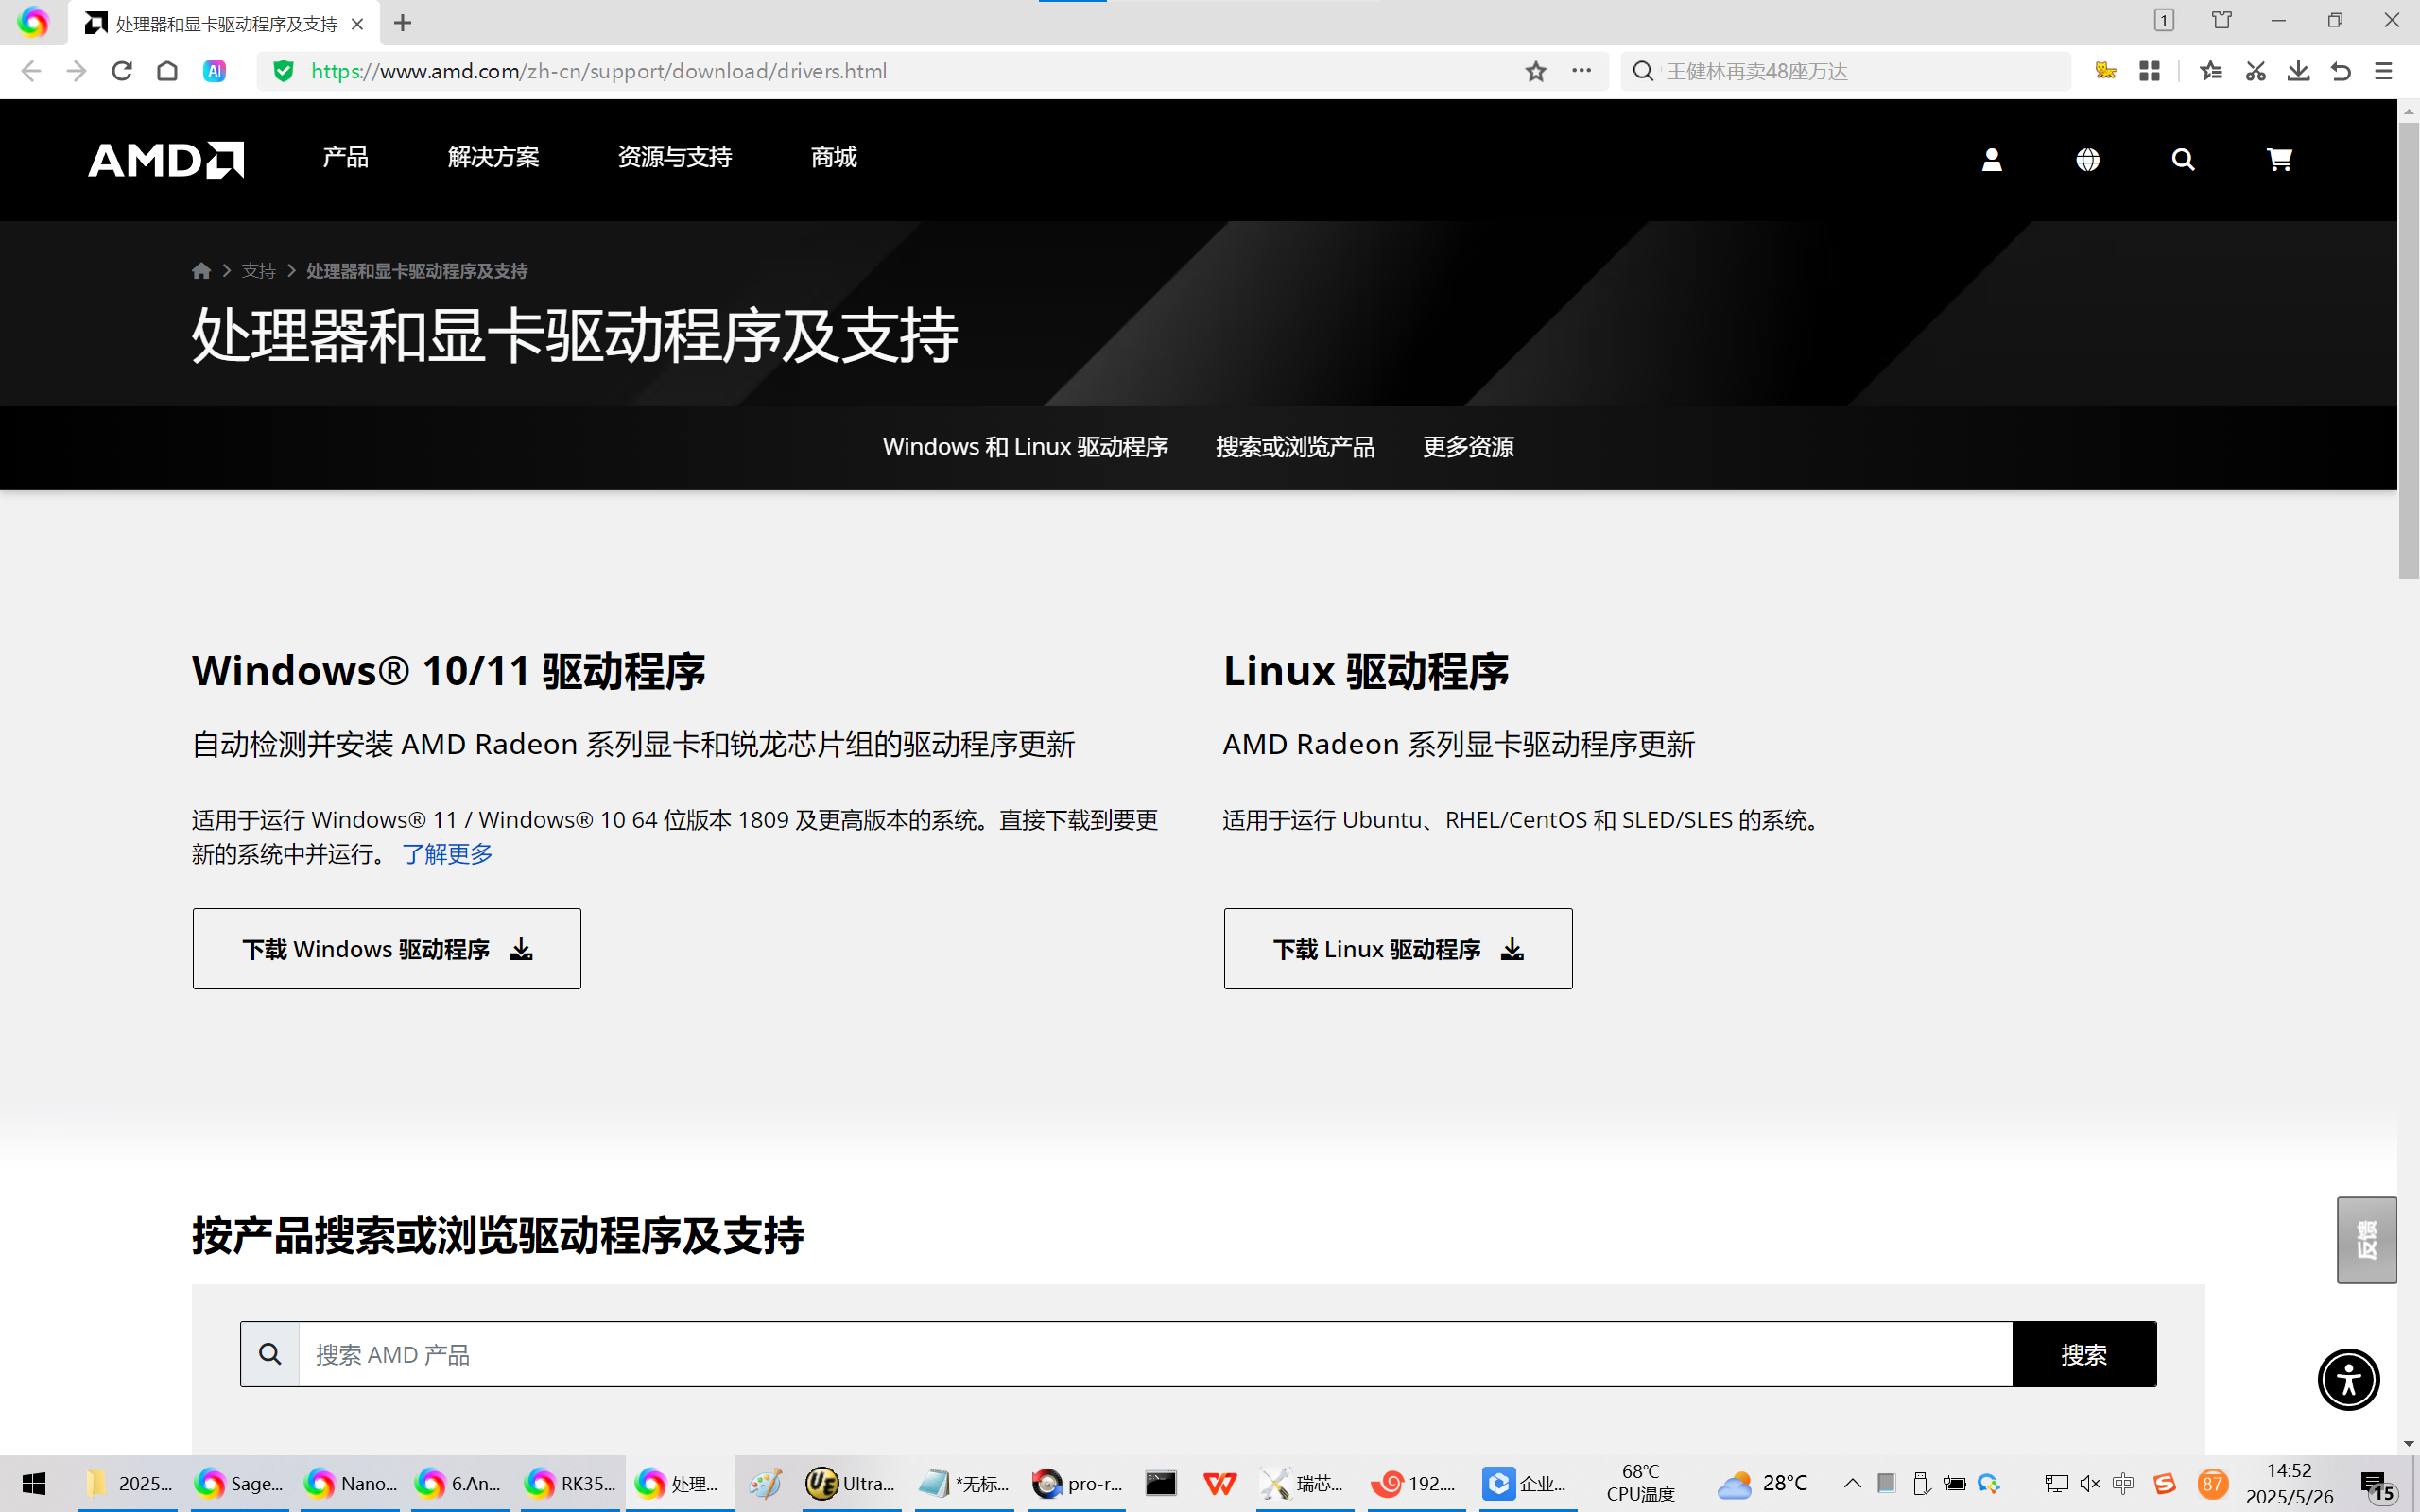Click 下载 Linux 驱动程序 button

coord(1397,949)
